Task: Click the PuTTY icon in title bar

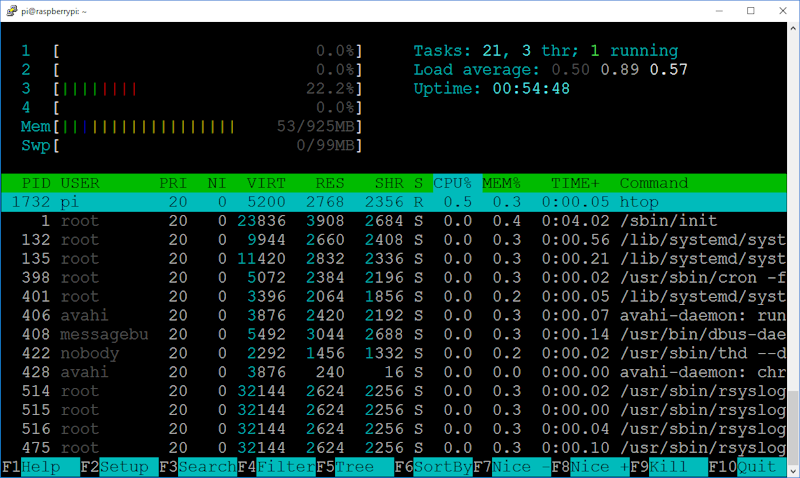Action: point(11,11)
